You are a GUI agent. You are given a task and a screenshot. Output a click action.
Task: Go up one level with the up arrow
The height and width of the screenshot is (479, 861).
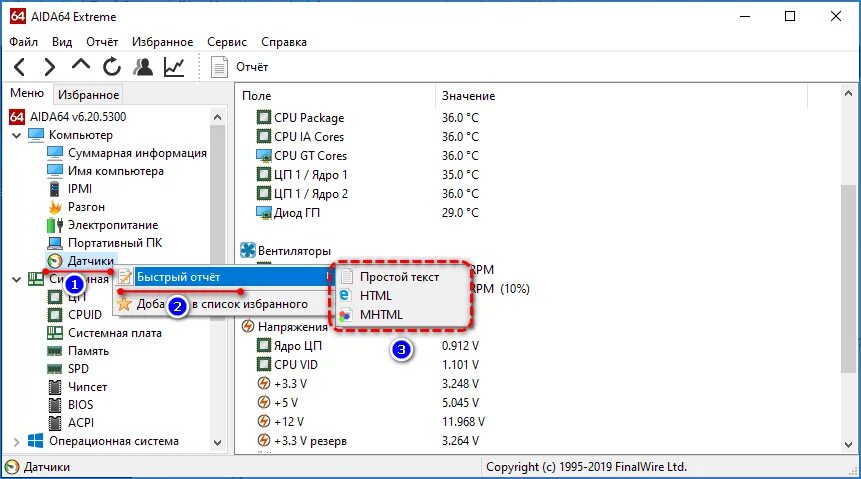click(81, 65)
